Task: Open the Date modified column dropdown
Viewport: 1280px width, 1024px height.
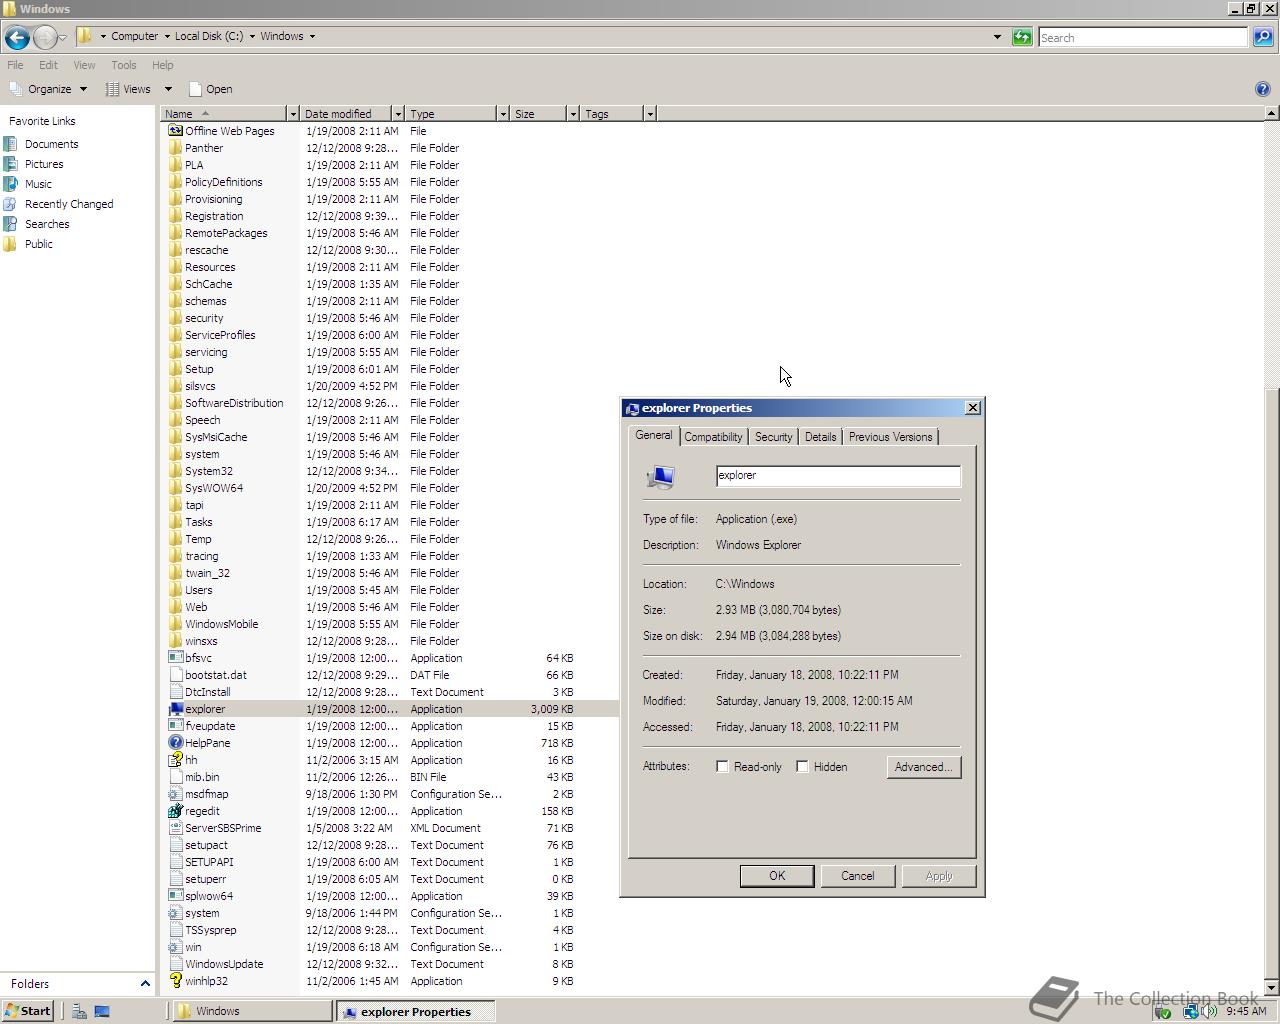Action: [x=398, y=114]
